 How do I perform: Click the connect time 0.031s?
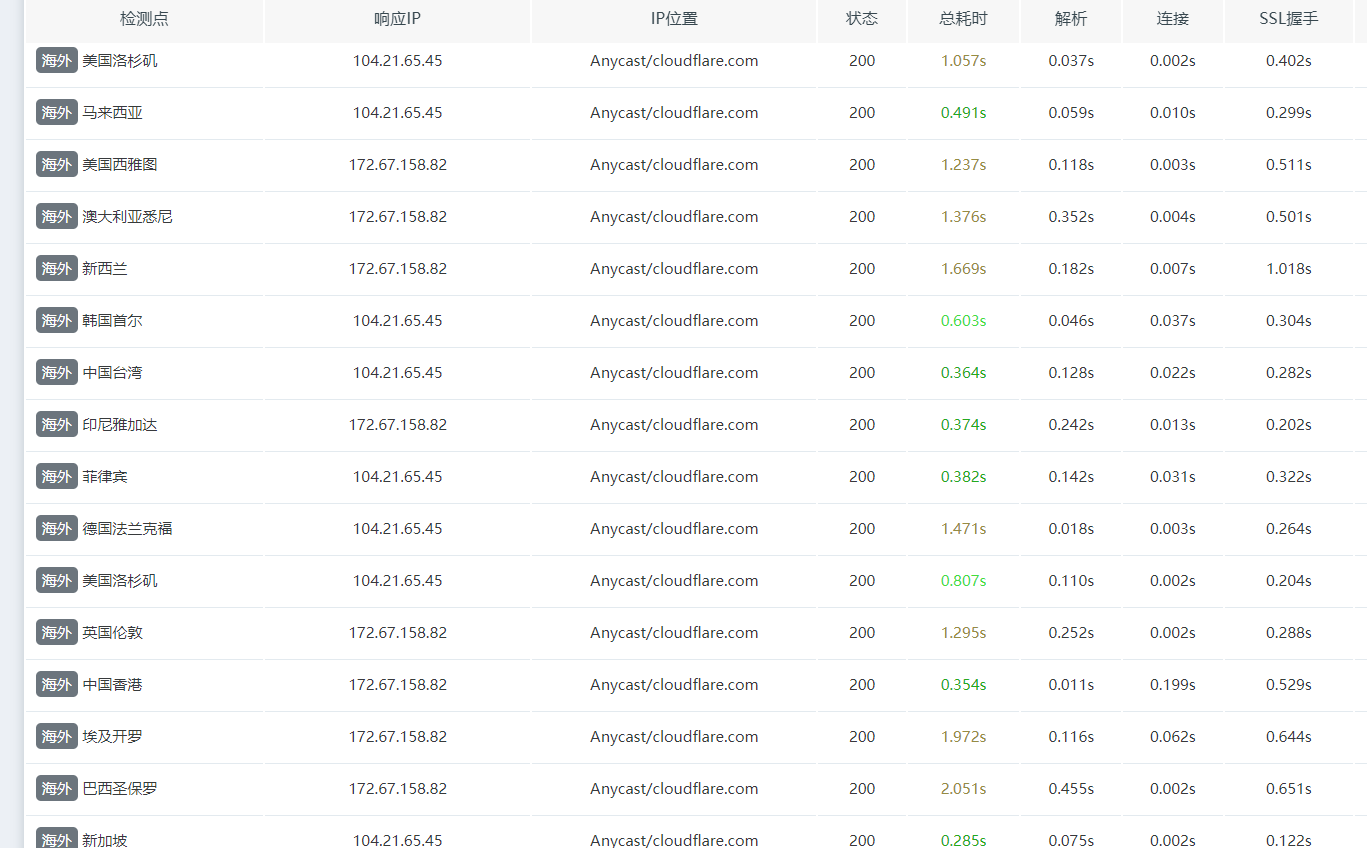(x=1173, y=477)
